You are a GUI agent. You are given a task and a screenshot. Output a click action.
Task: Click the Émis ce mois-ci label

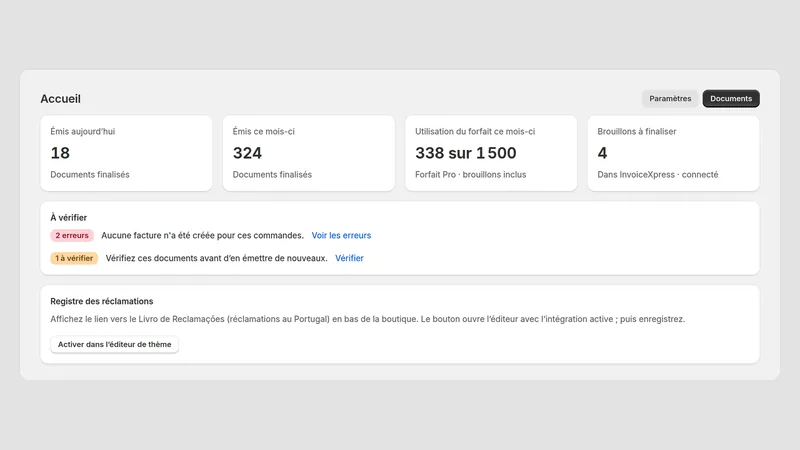263,131
